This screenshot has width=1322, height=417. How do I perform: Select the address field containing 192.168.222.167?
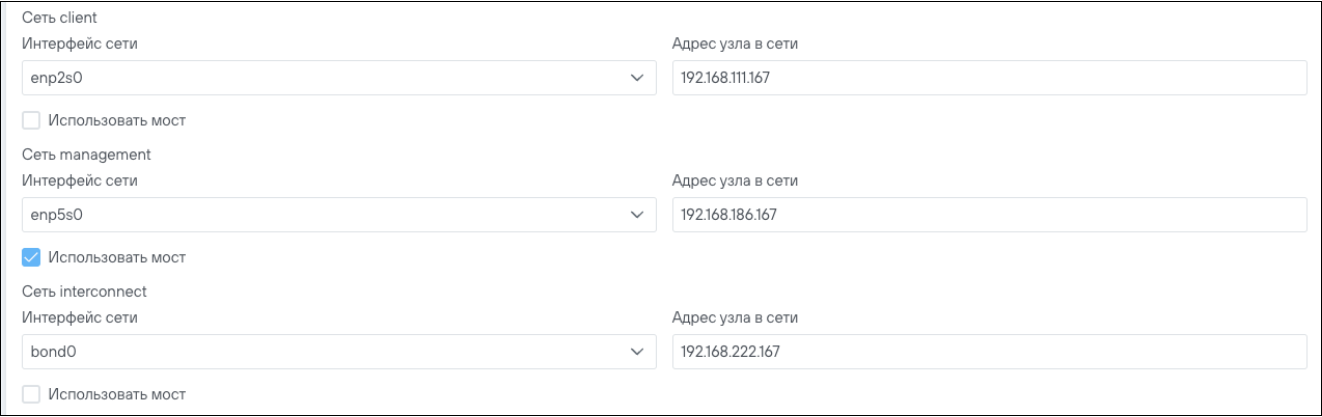coord(988,352)
